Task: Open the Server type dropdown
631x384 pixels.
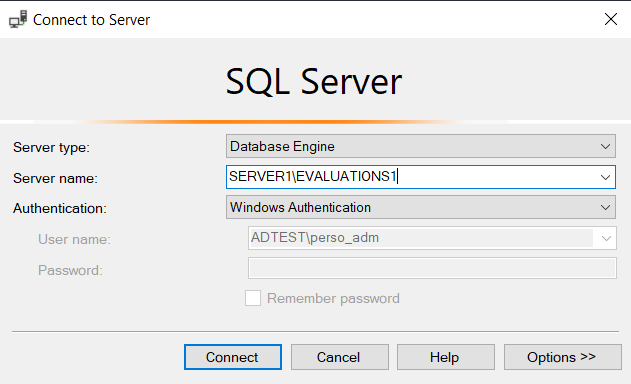Action: coord(421,146)
